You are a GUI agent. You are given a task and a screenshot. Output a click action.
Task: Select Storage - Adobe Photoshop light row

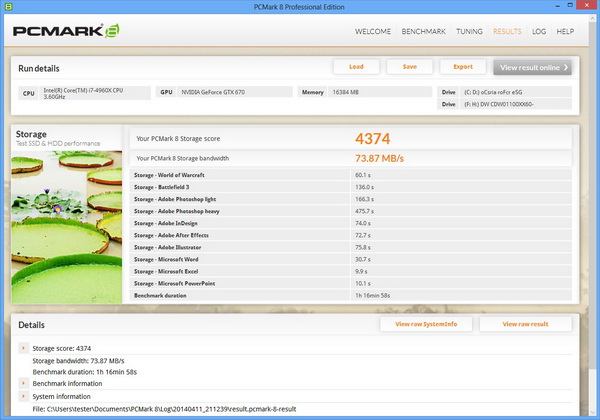351,199
